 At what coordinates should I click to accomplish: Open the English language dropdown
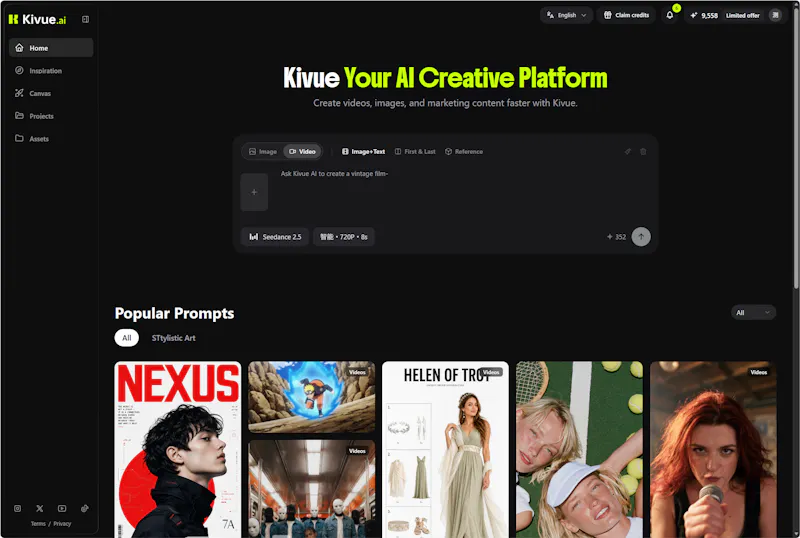pos(566,15)
